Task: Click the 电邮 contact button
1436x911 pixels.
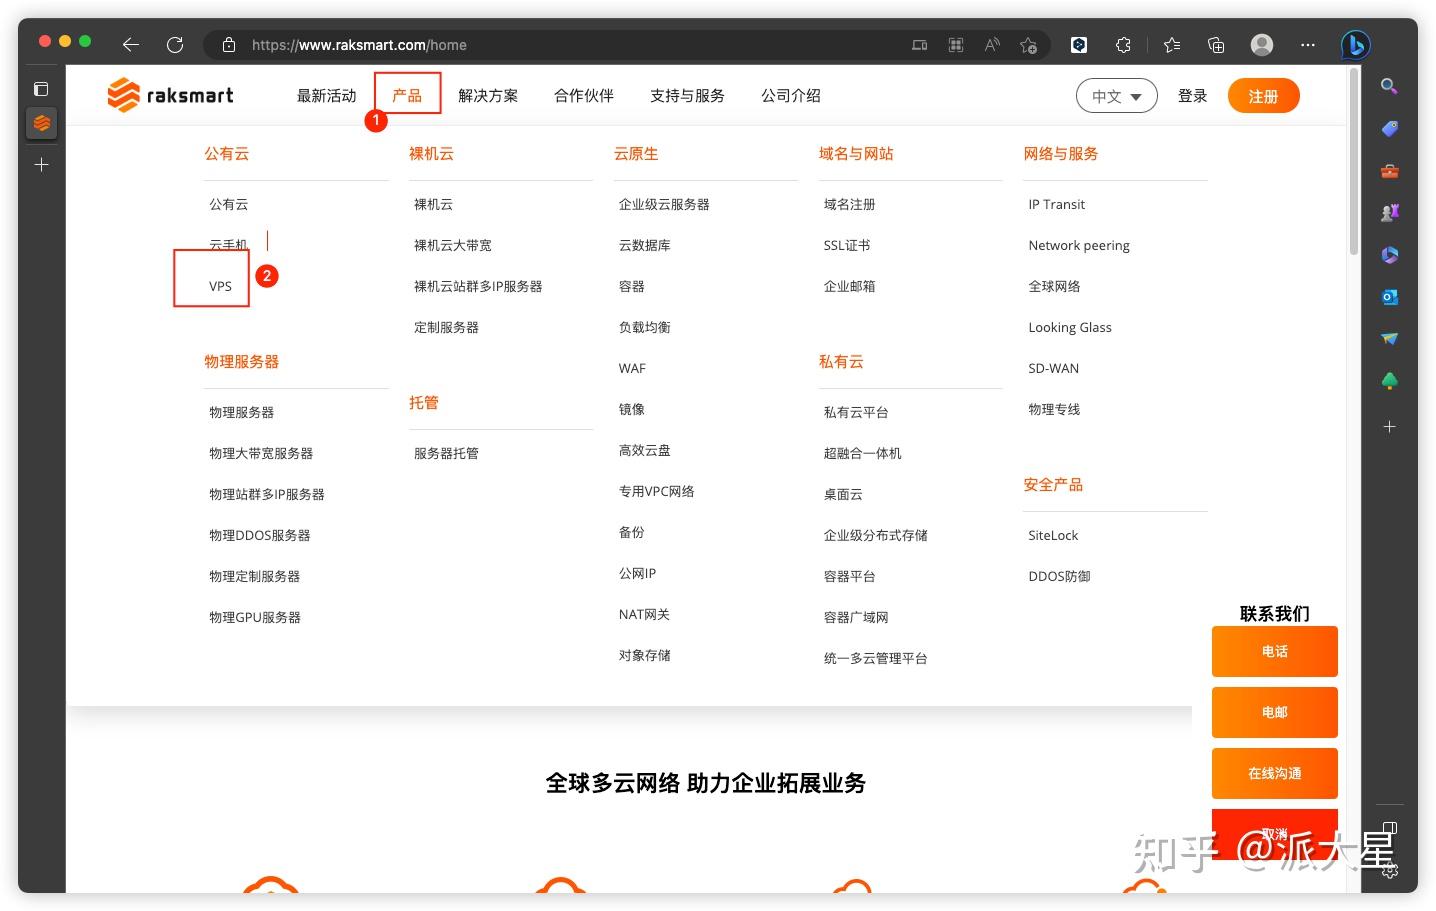Action: click(x=1274, y=712)
